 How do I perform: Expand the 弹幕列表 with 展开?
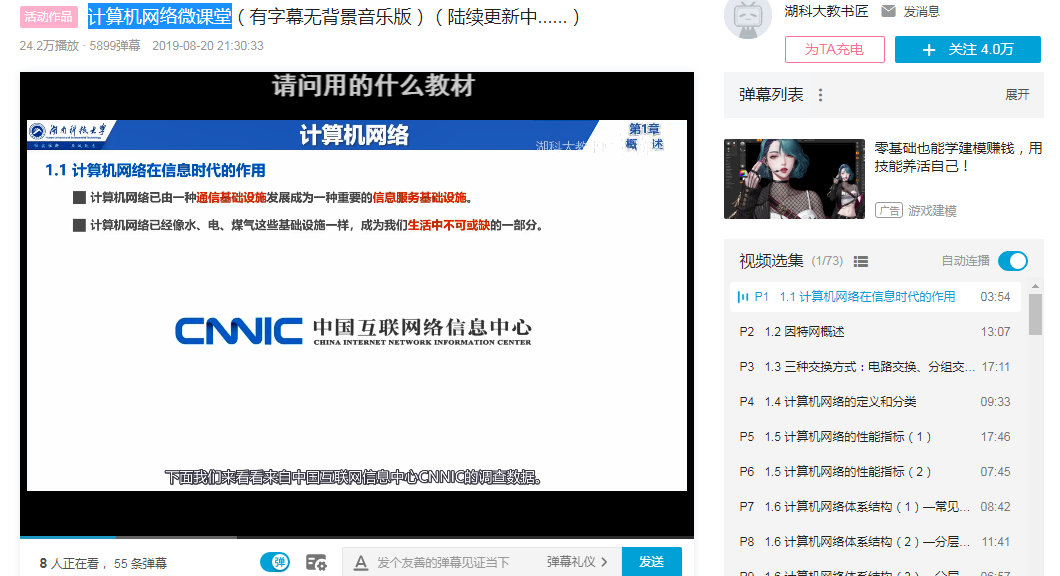(1017, 95)
